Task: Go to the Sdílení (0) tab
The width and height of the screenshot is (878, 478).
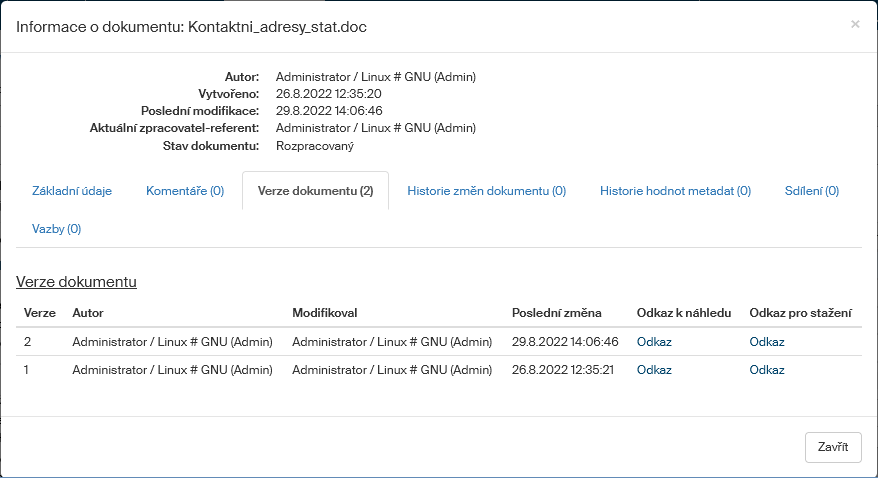Action: [x=811, y=191]
